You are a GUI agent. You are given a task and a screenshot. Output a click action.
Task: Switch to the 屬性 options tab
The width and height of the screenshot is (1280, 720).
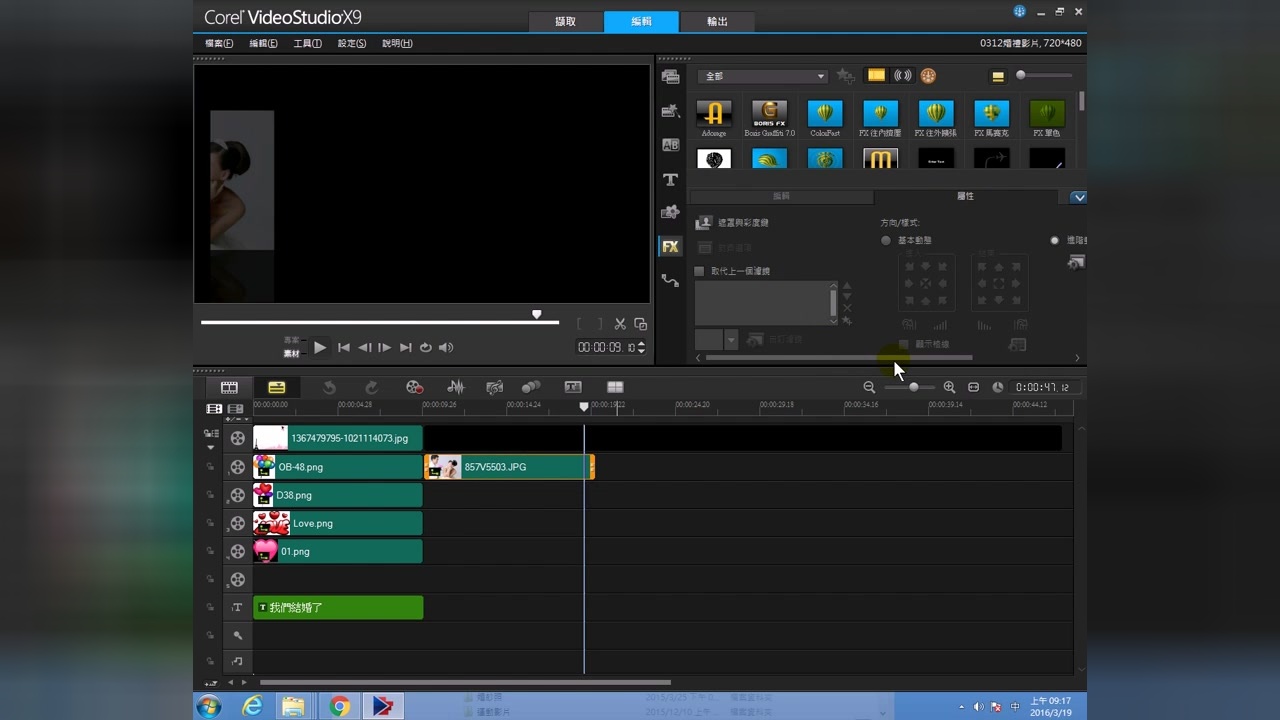click(x=965, y=197)
